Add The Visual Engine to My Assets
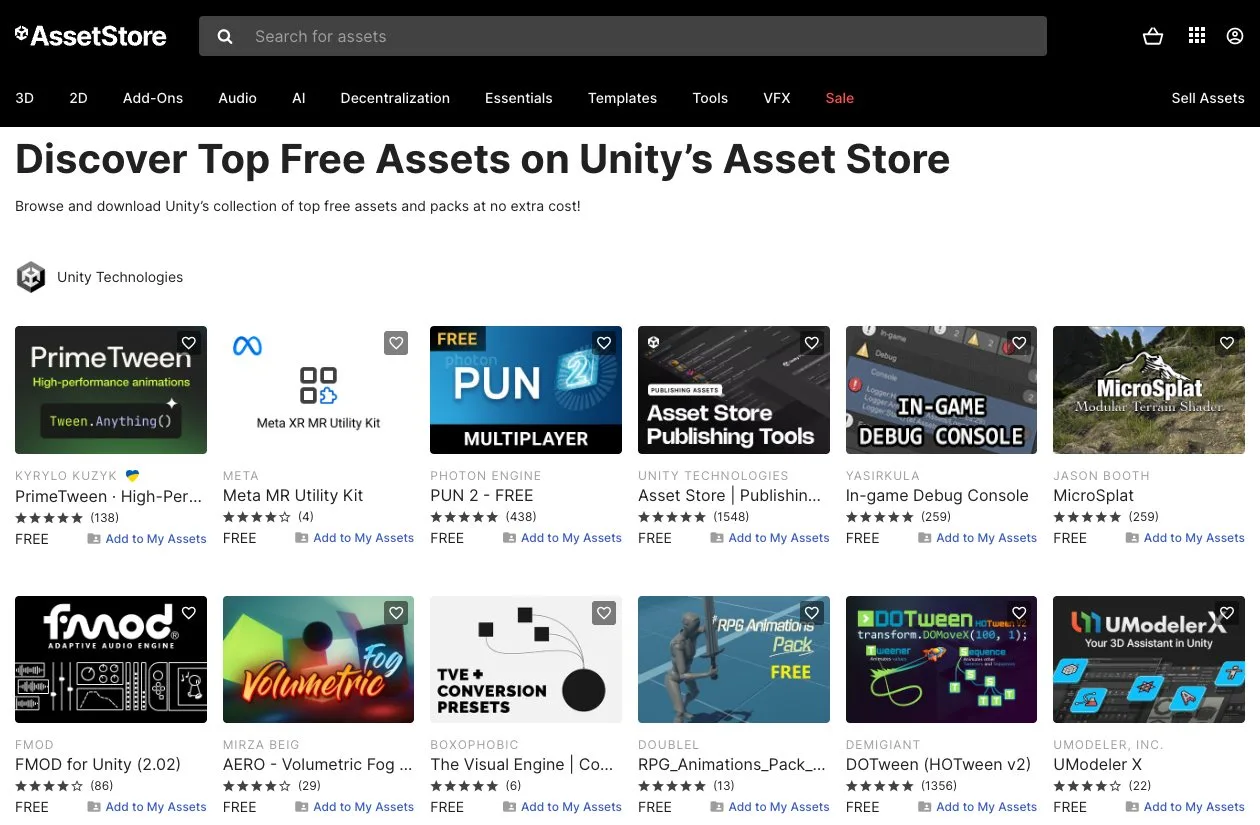The height and width of the screenshot is (825, 1260). click(x=562, y=807)
